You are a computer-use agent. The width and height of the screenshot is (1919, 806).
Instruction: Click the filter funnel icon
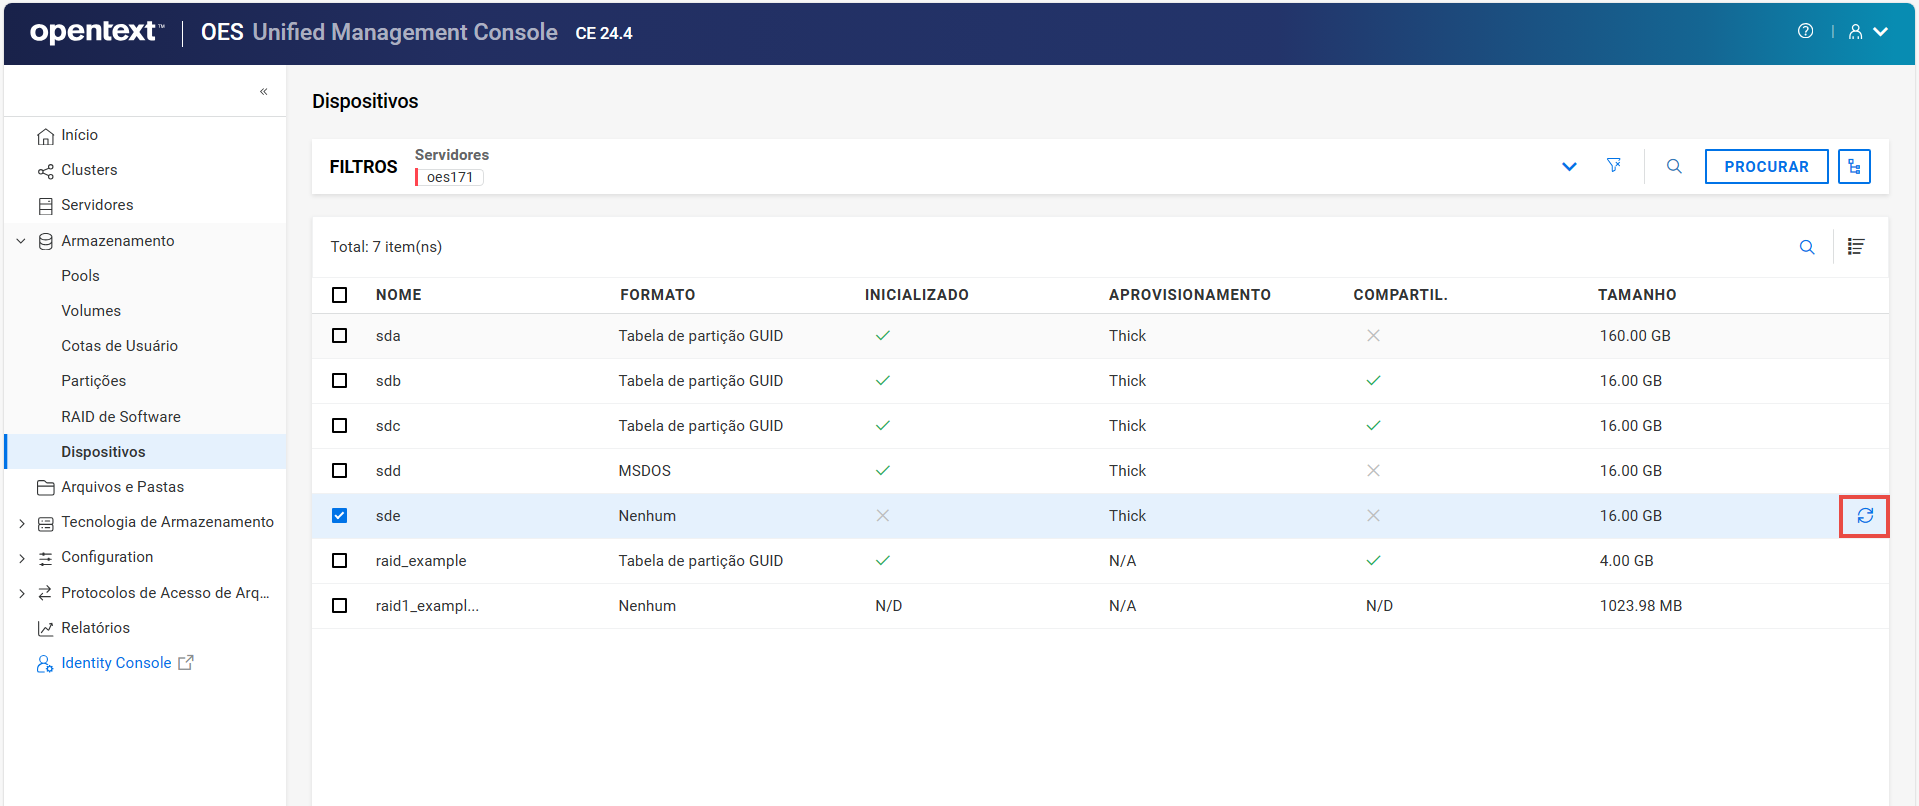coord(1613,166)
